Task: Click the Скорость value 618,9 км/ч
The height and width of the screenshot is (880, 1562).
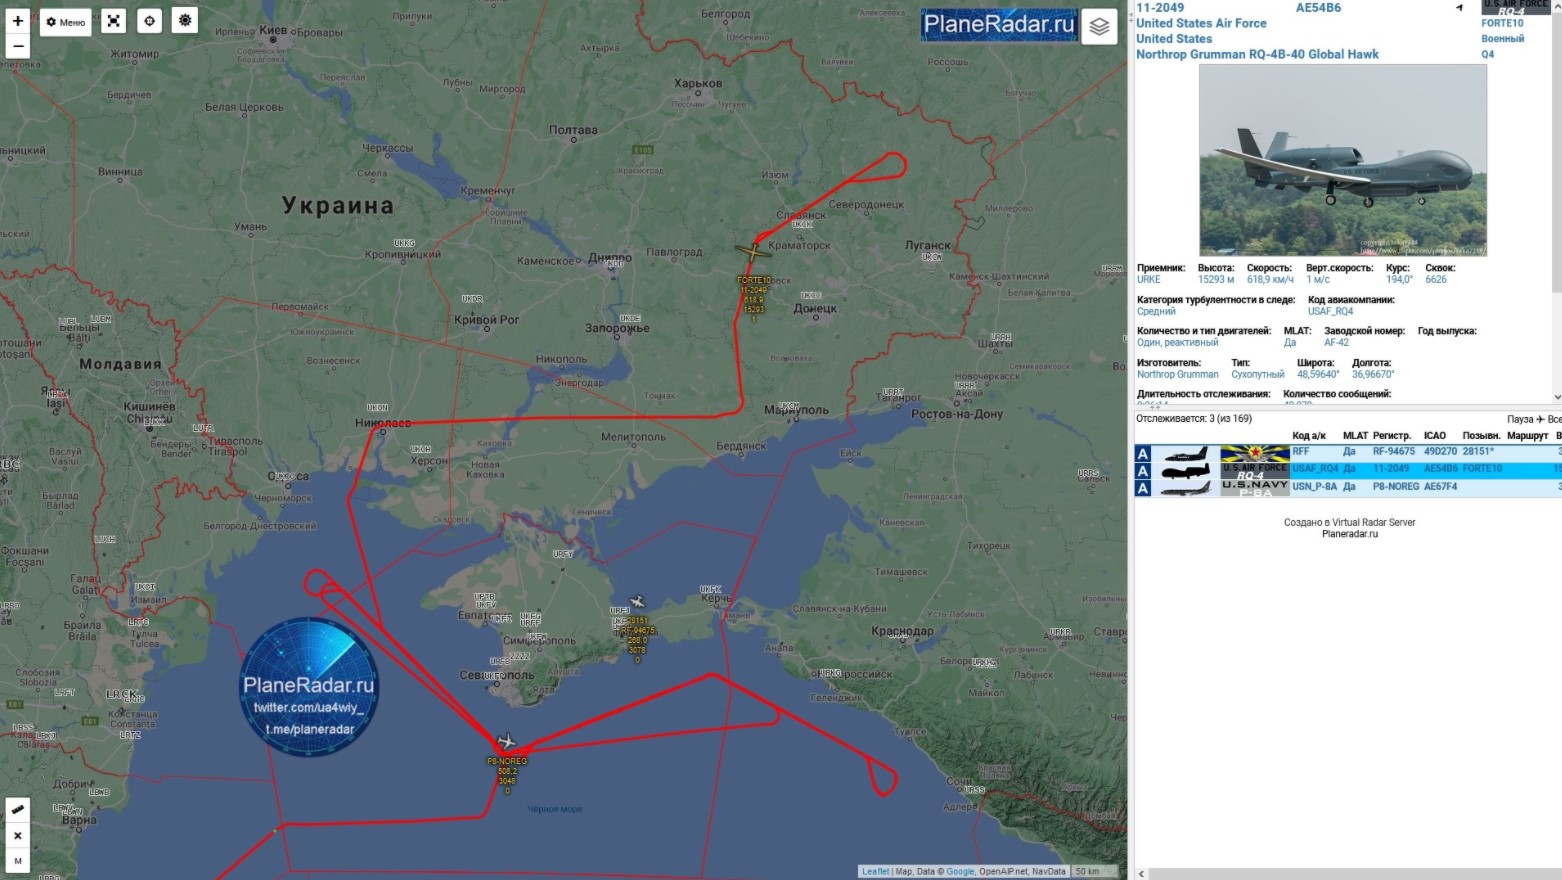Action: [x=1270, y=280]
